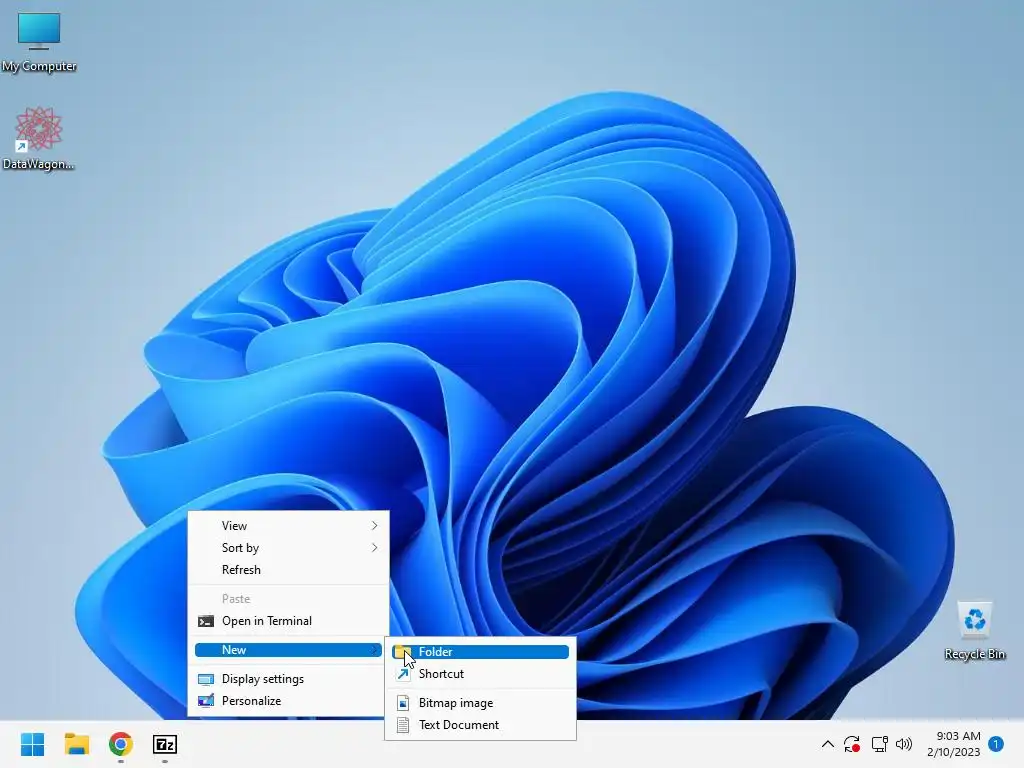The image size is (1024, 768).
Task: Select the New menu entry
Action: click(289, 650)
